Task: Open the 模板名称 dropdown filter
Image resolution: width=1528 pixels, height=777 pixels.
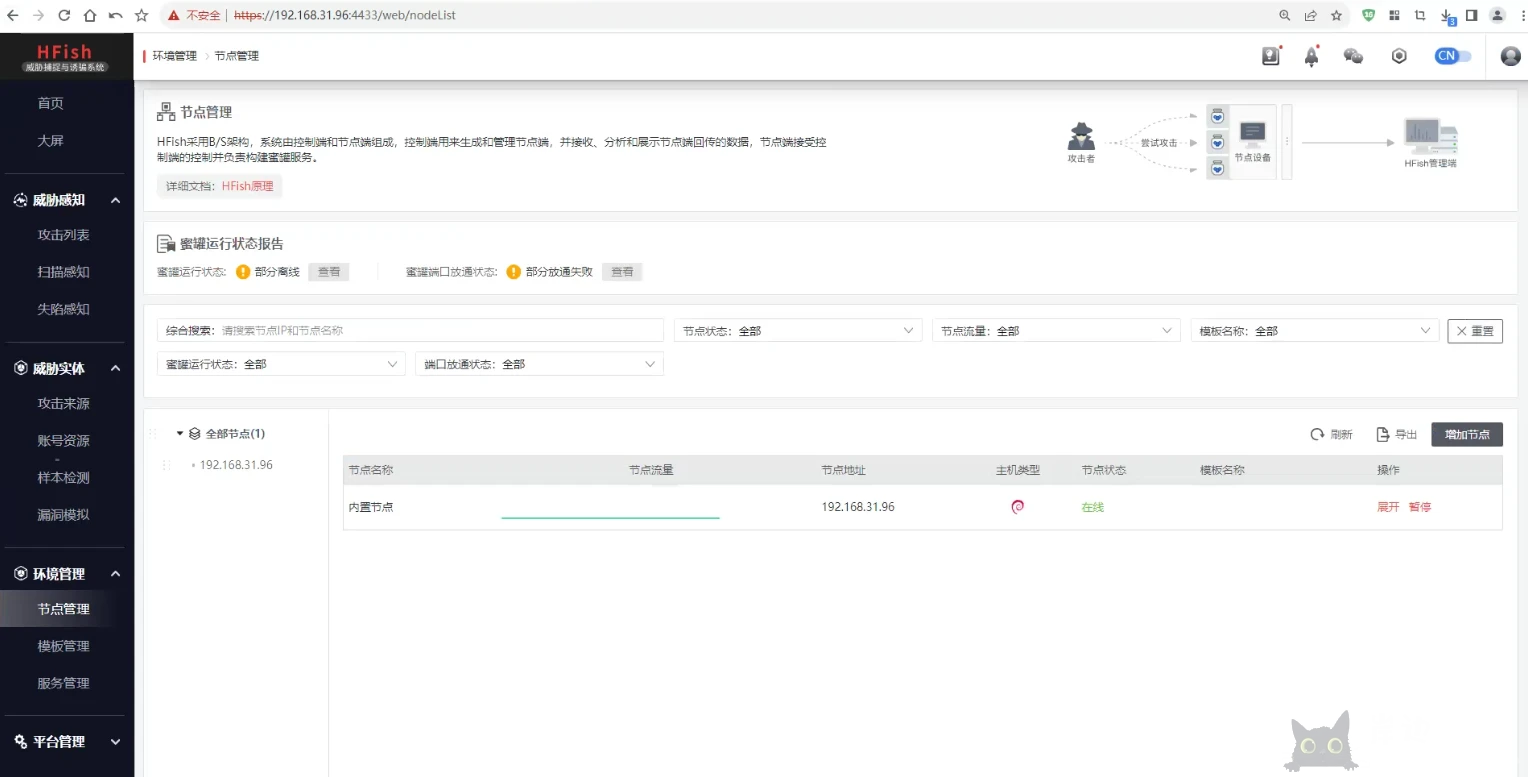Action: (1313, 331)
